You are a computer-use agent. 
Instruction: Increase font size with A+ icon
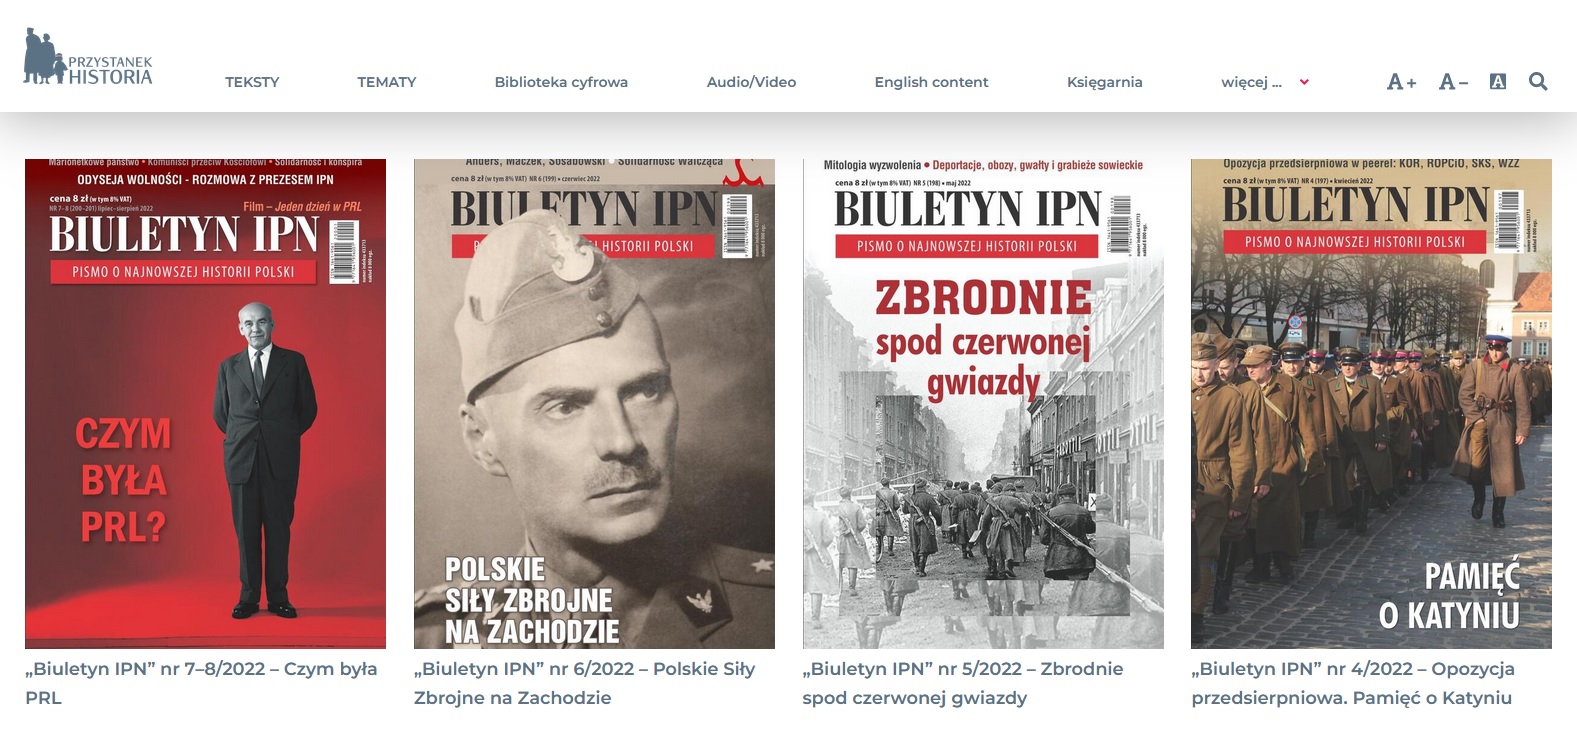coord(1401,82)
